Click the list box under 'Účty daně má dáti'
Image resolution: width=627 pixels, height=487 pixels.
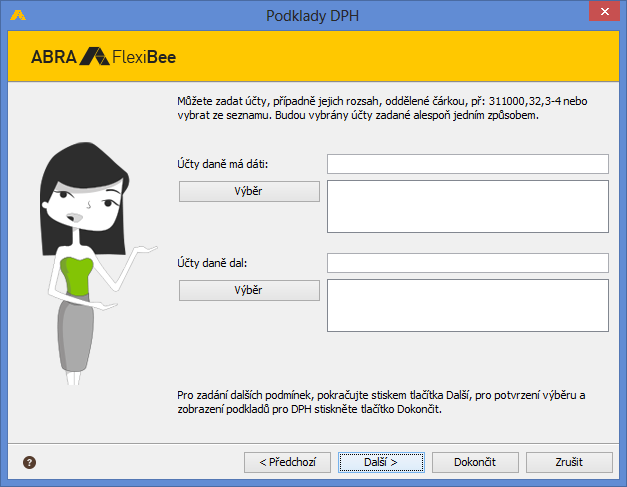coord(468,206)
